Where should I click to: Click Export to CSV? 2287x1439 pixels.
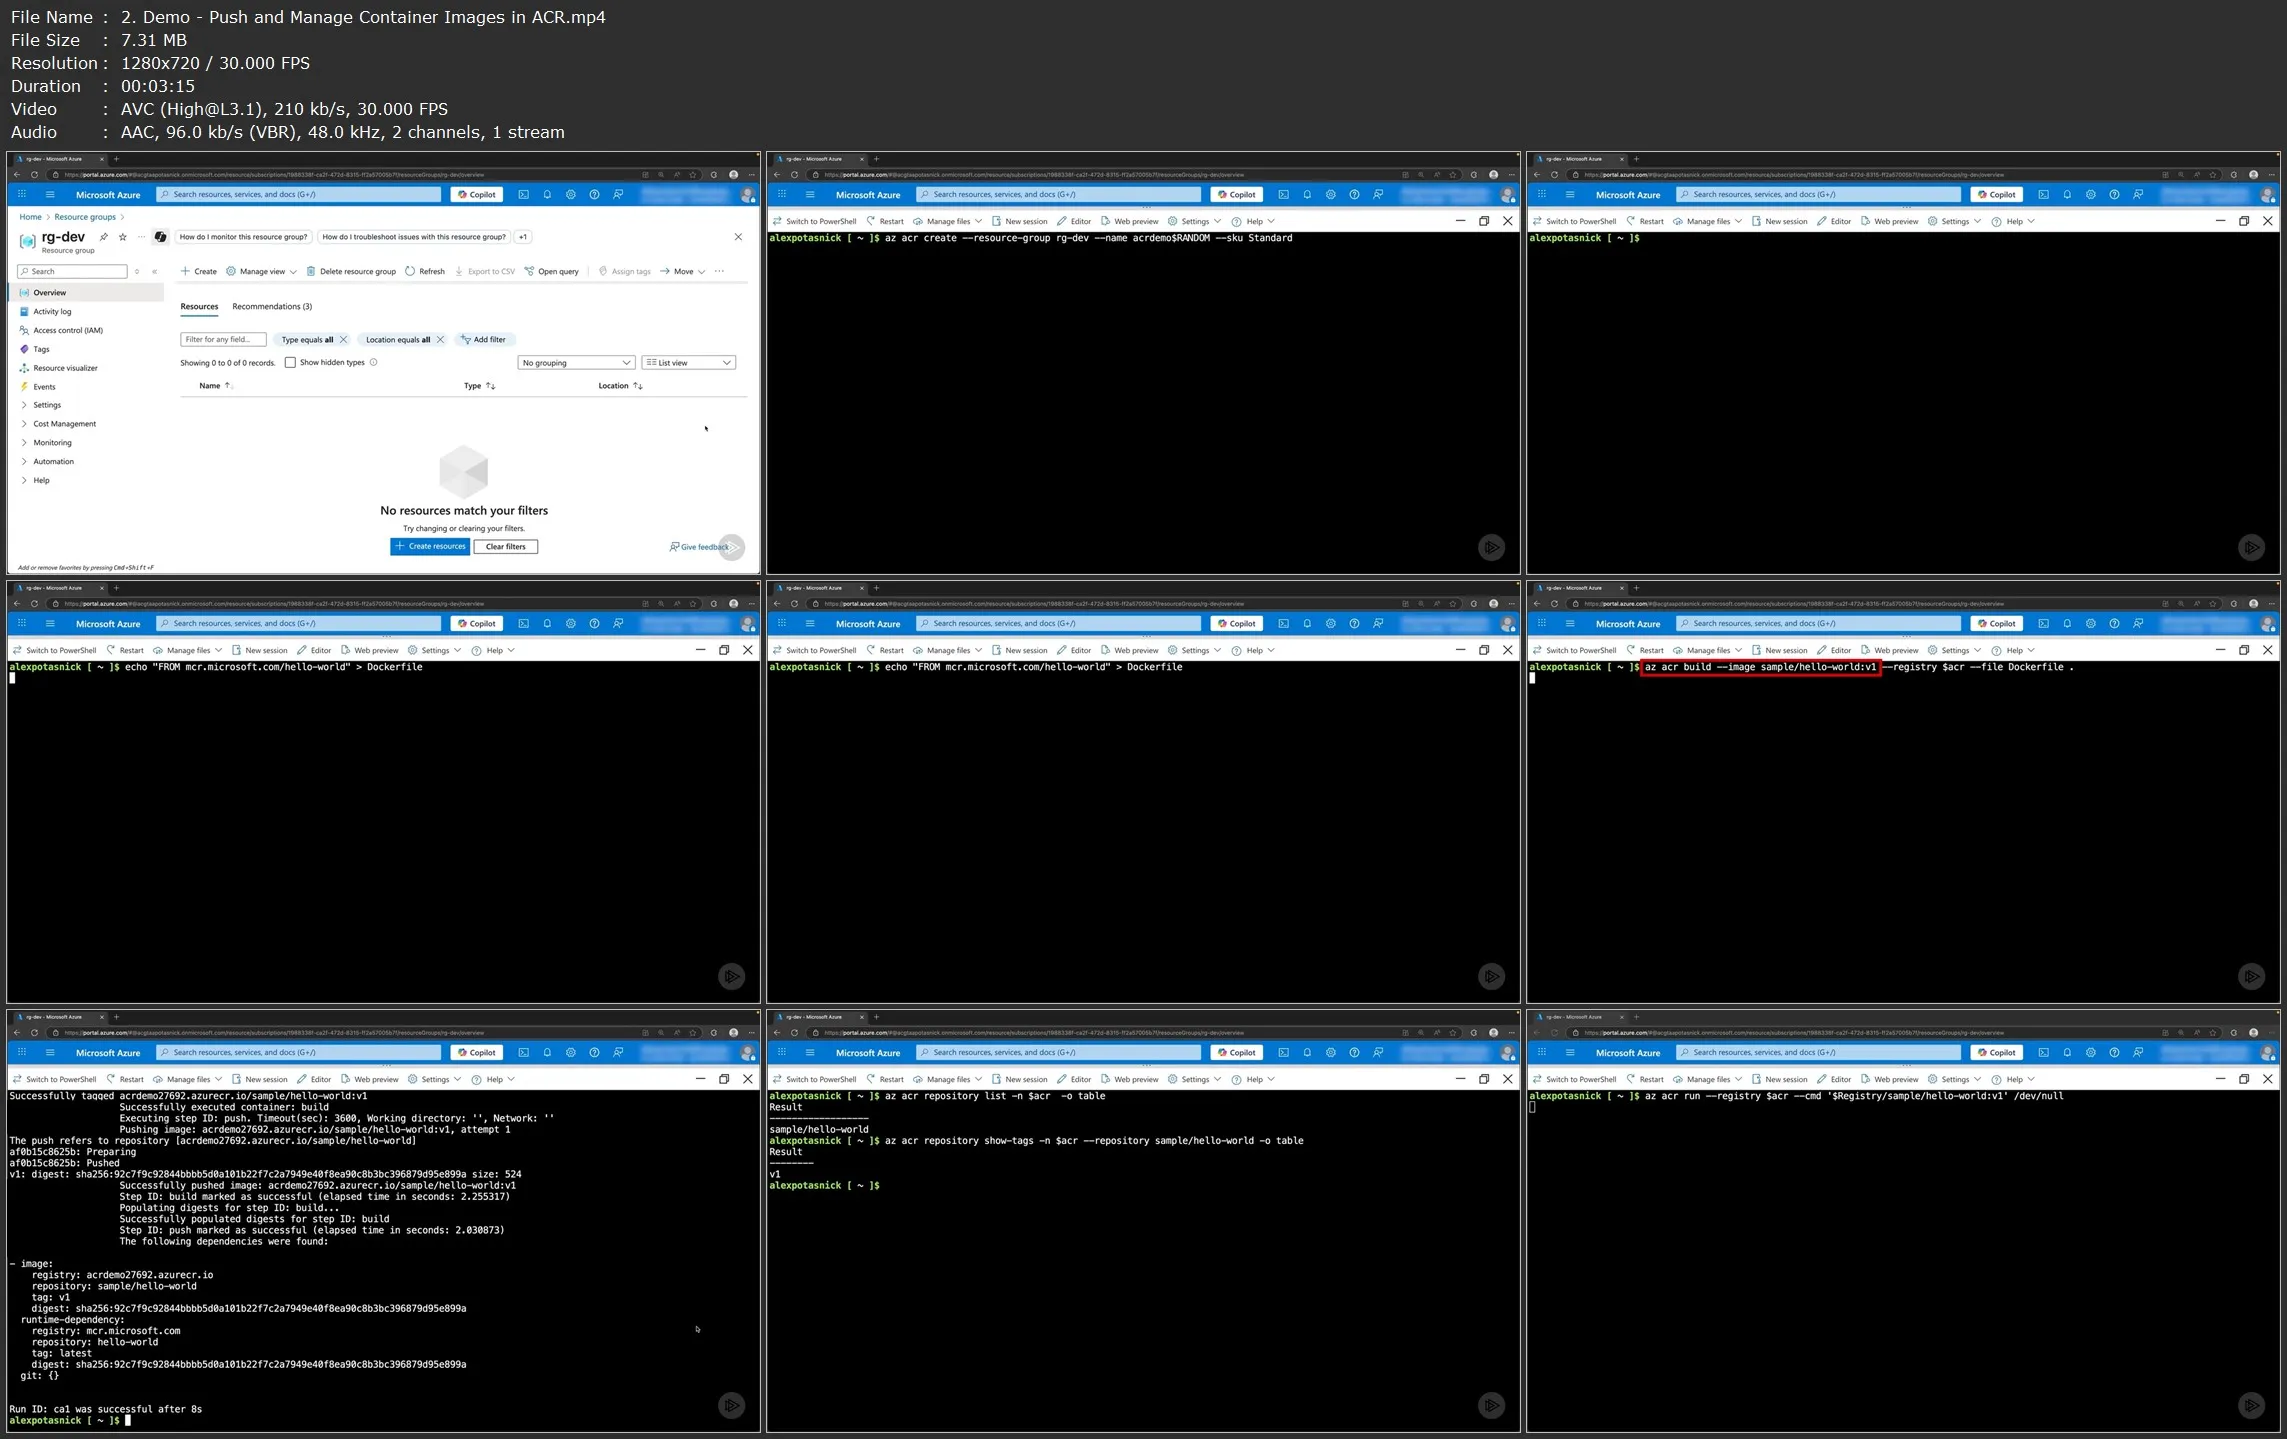coord(484,271)
